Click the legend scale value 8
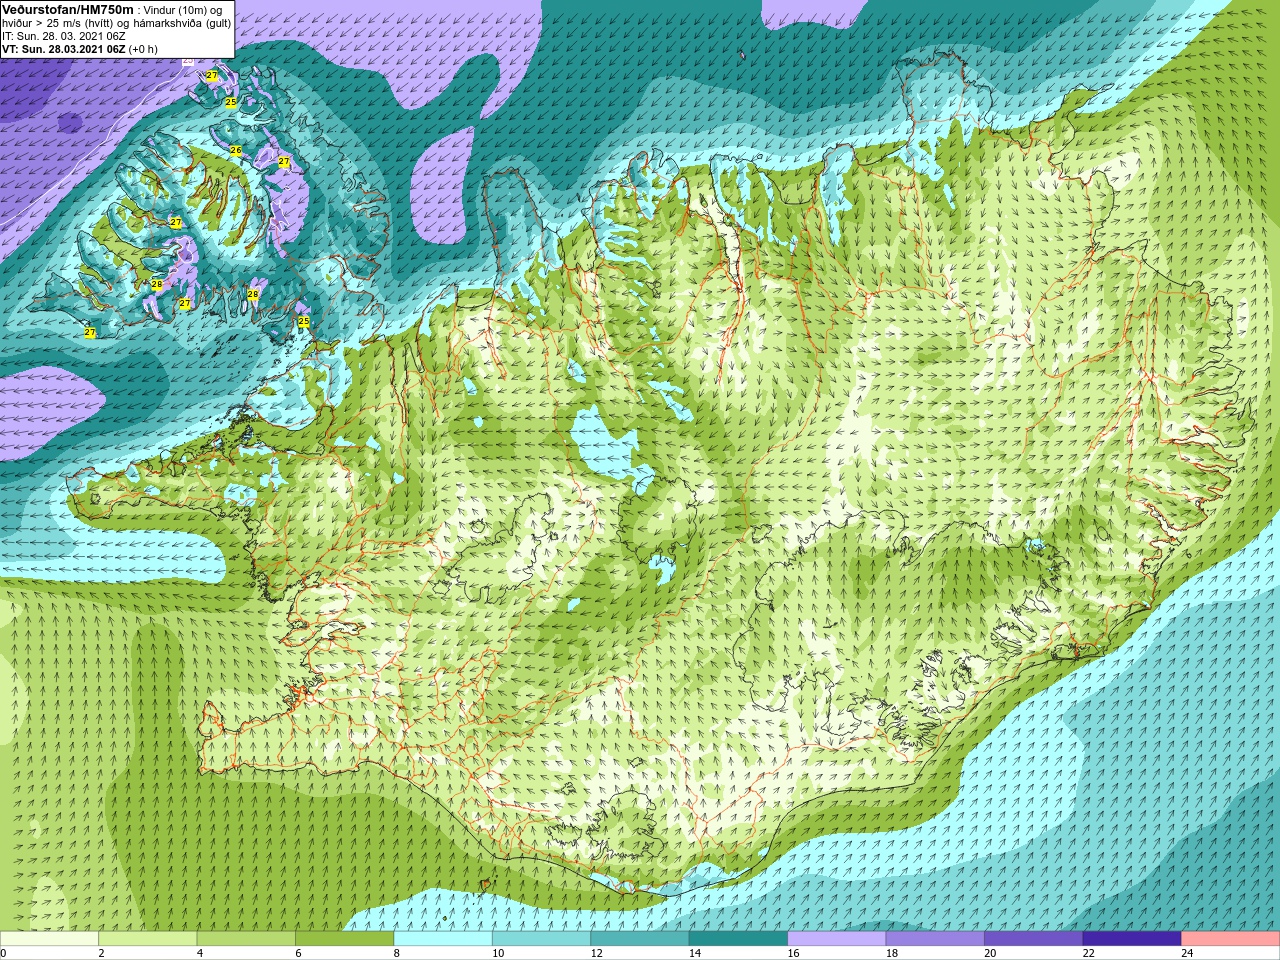1280x960 pixels. [x=397, y=954]
